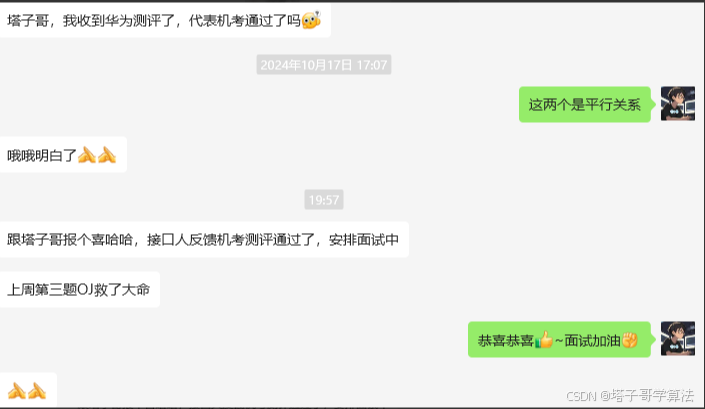Click the "CSDN @塔子哥学算法" watermark

click(x=630, y=396)
